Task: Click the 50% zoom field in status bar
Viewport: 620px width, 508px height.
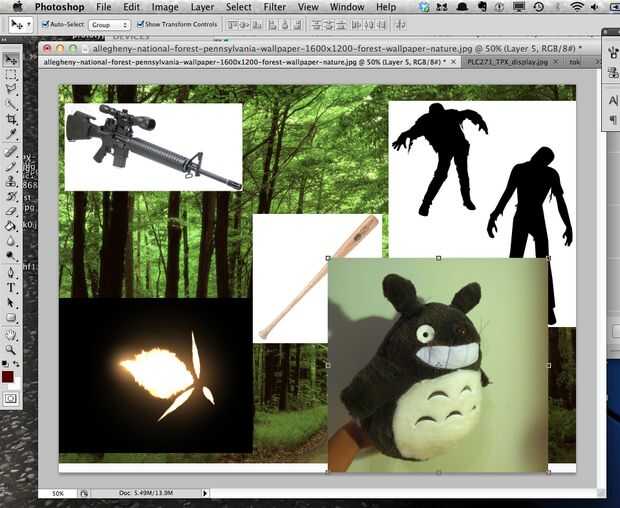Action: pyautogui.click(x=57, y=493)
